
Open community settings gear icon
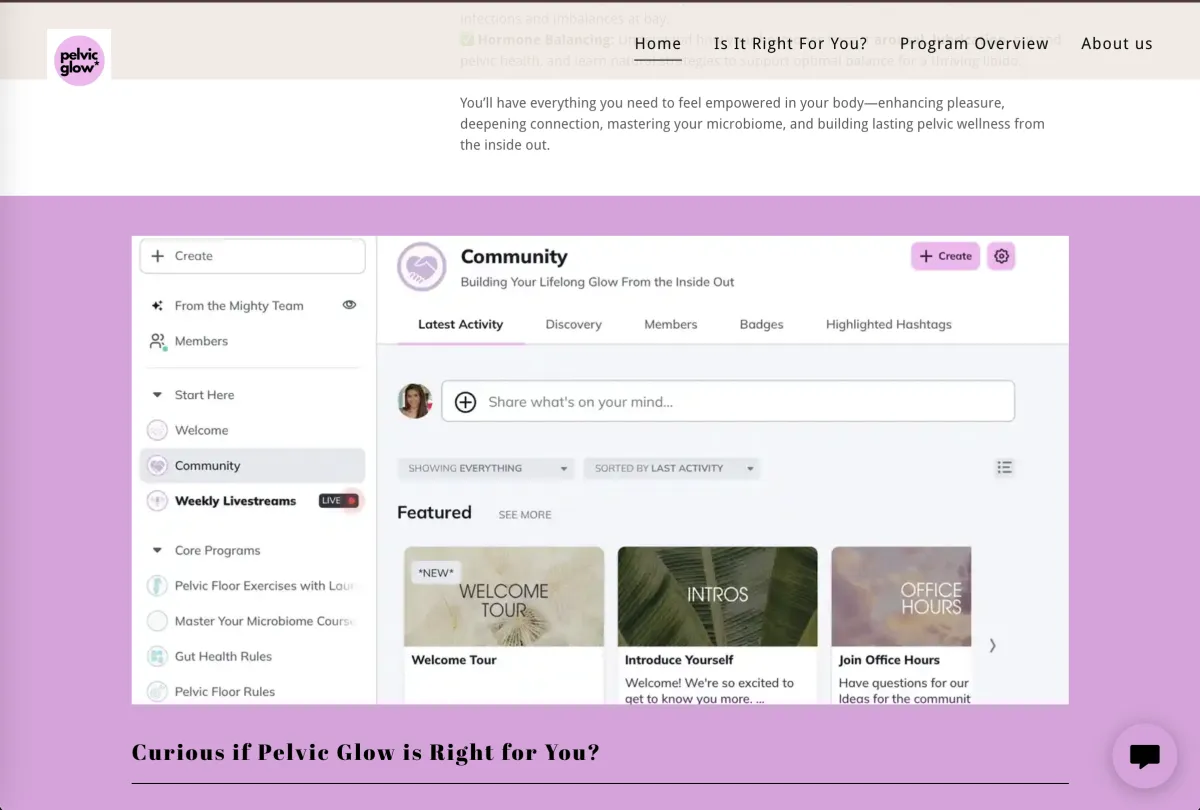(x=1001, y=256)
